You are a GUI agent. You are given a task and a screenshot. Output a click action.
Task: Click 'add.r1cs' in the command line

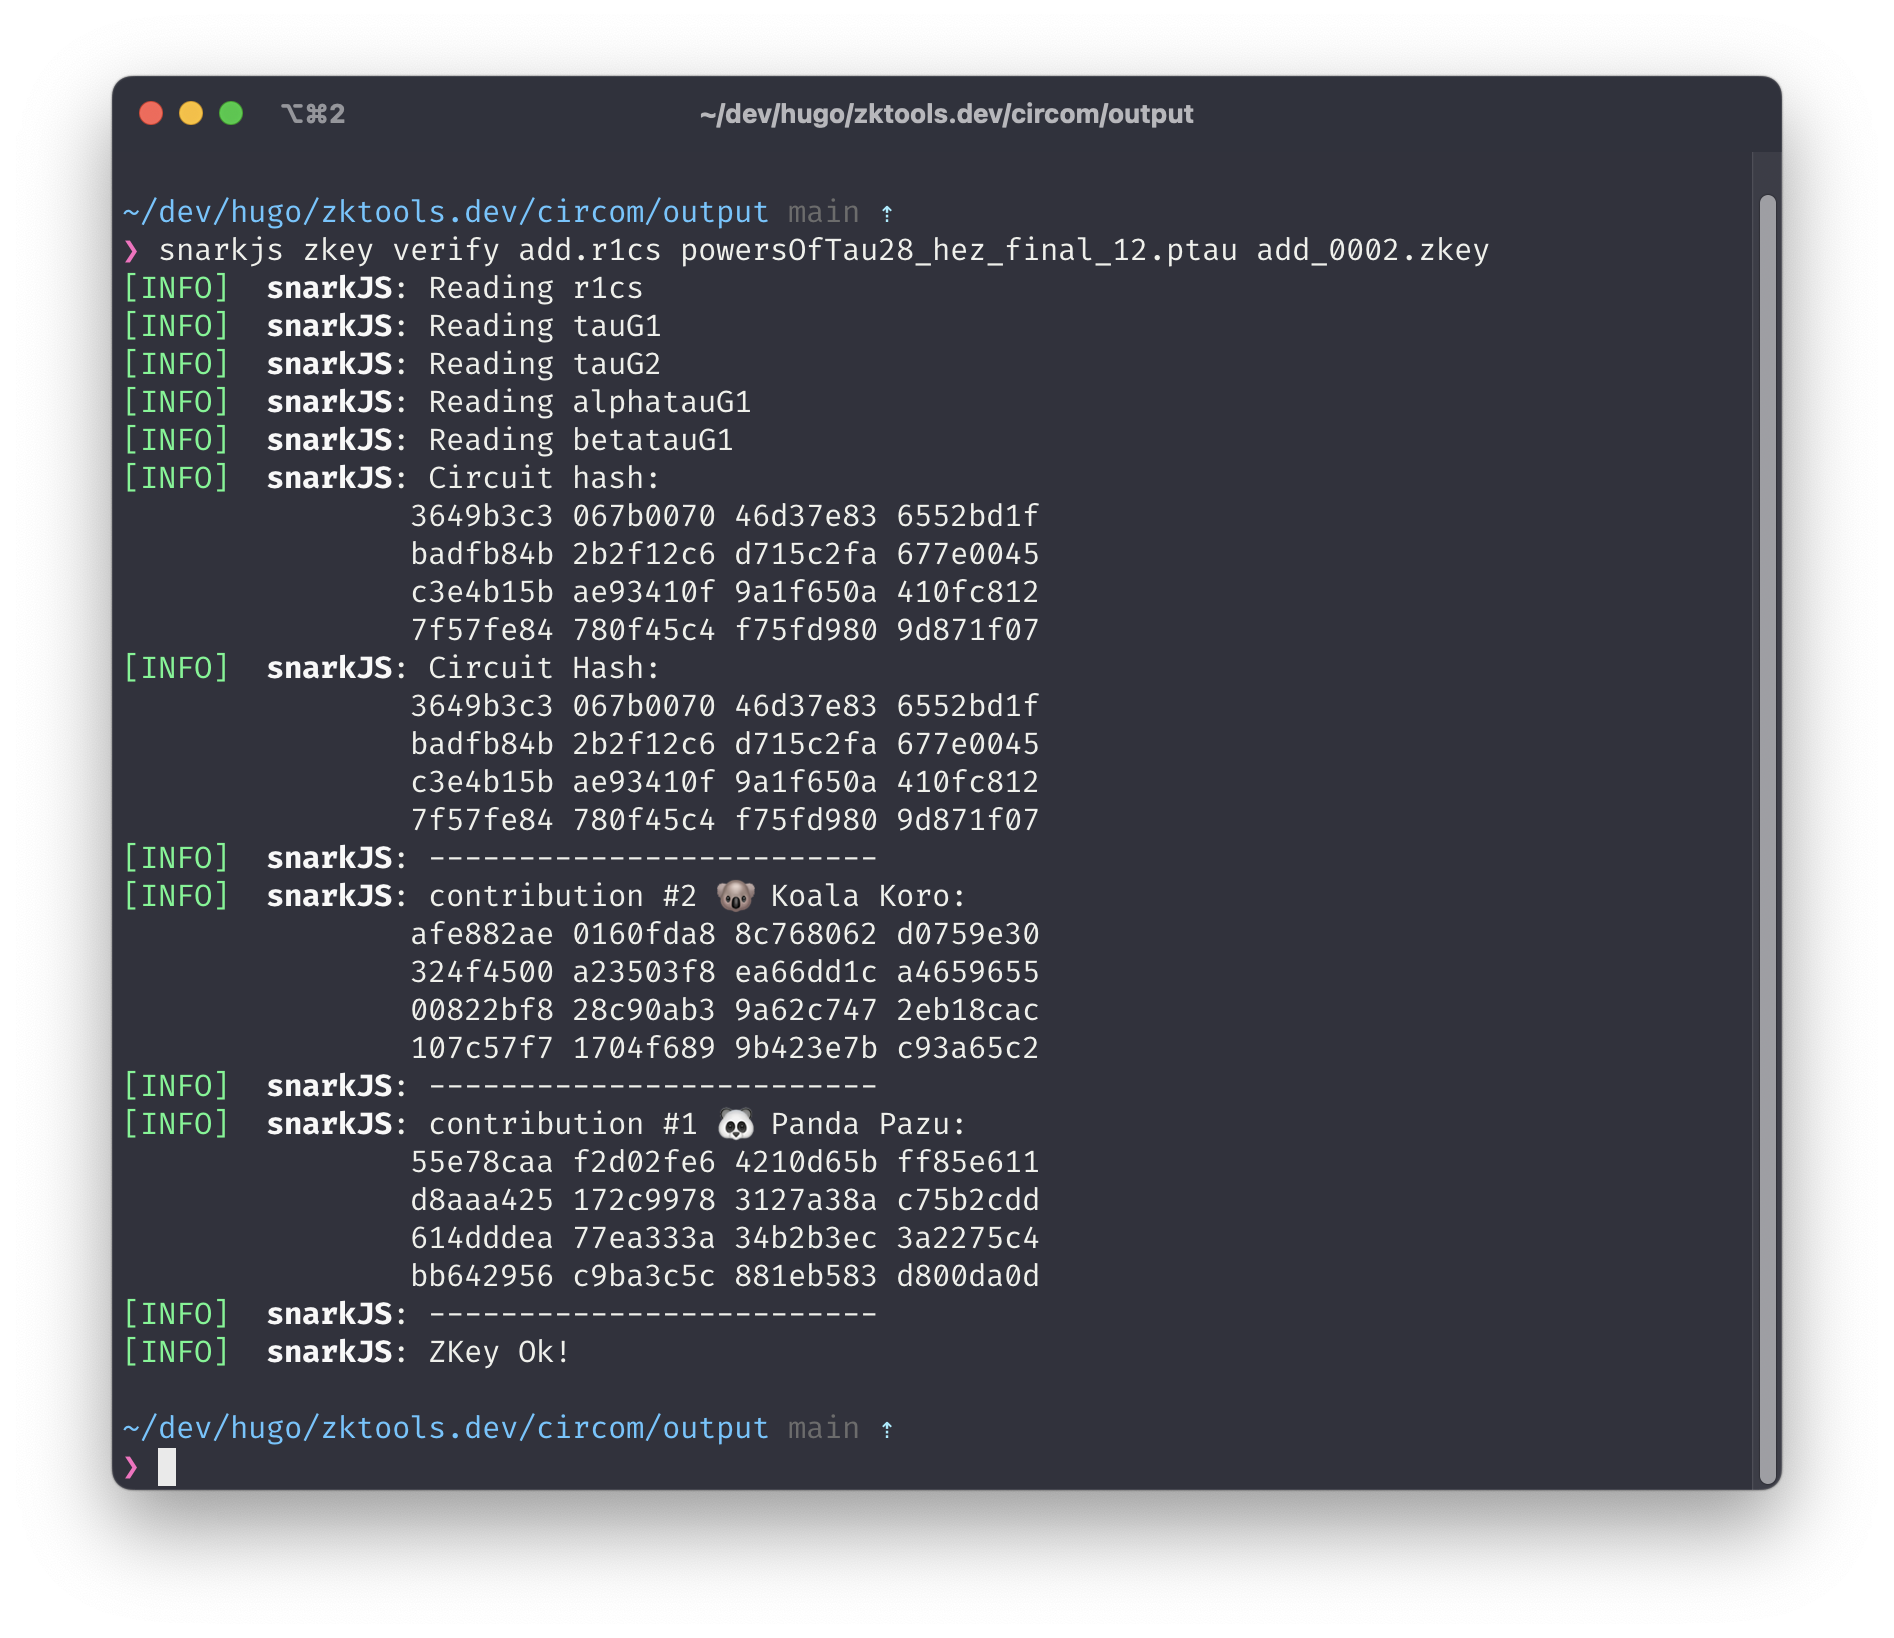coord(589,250)
